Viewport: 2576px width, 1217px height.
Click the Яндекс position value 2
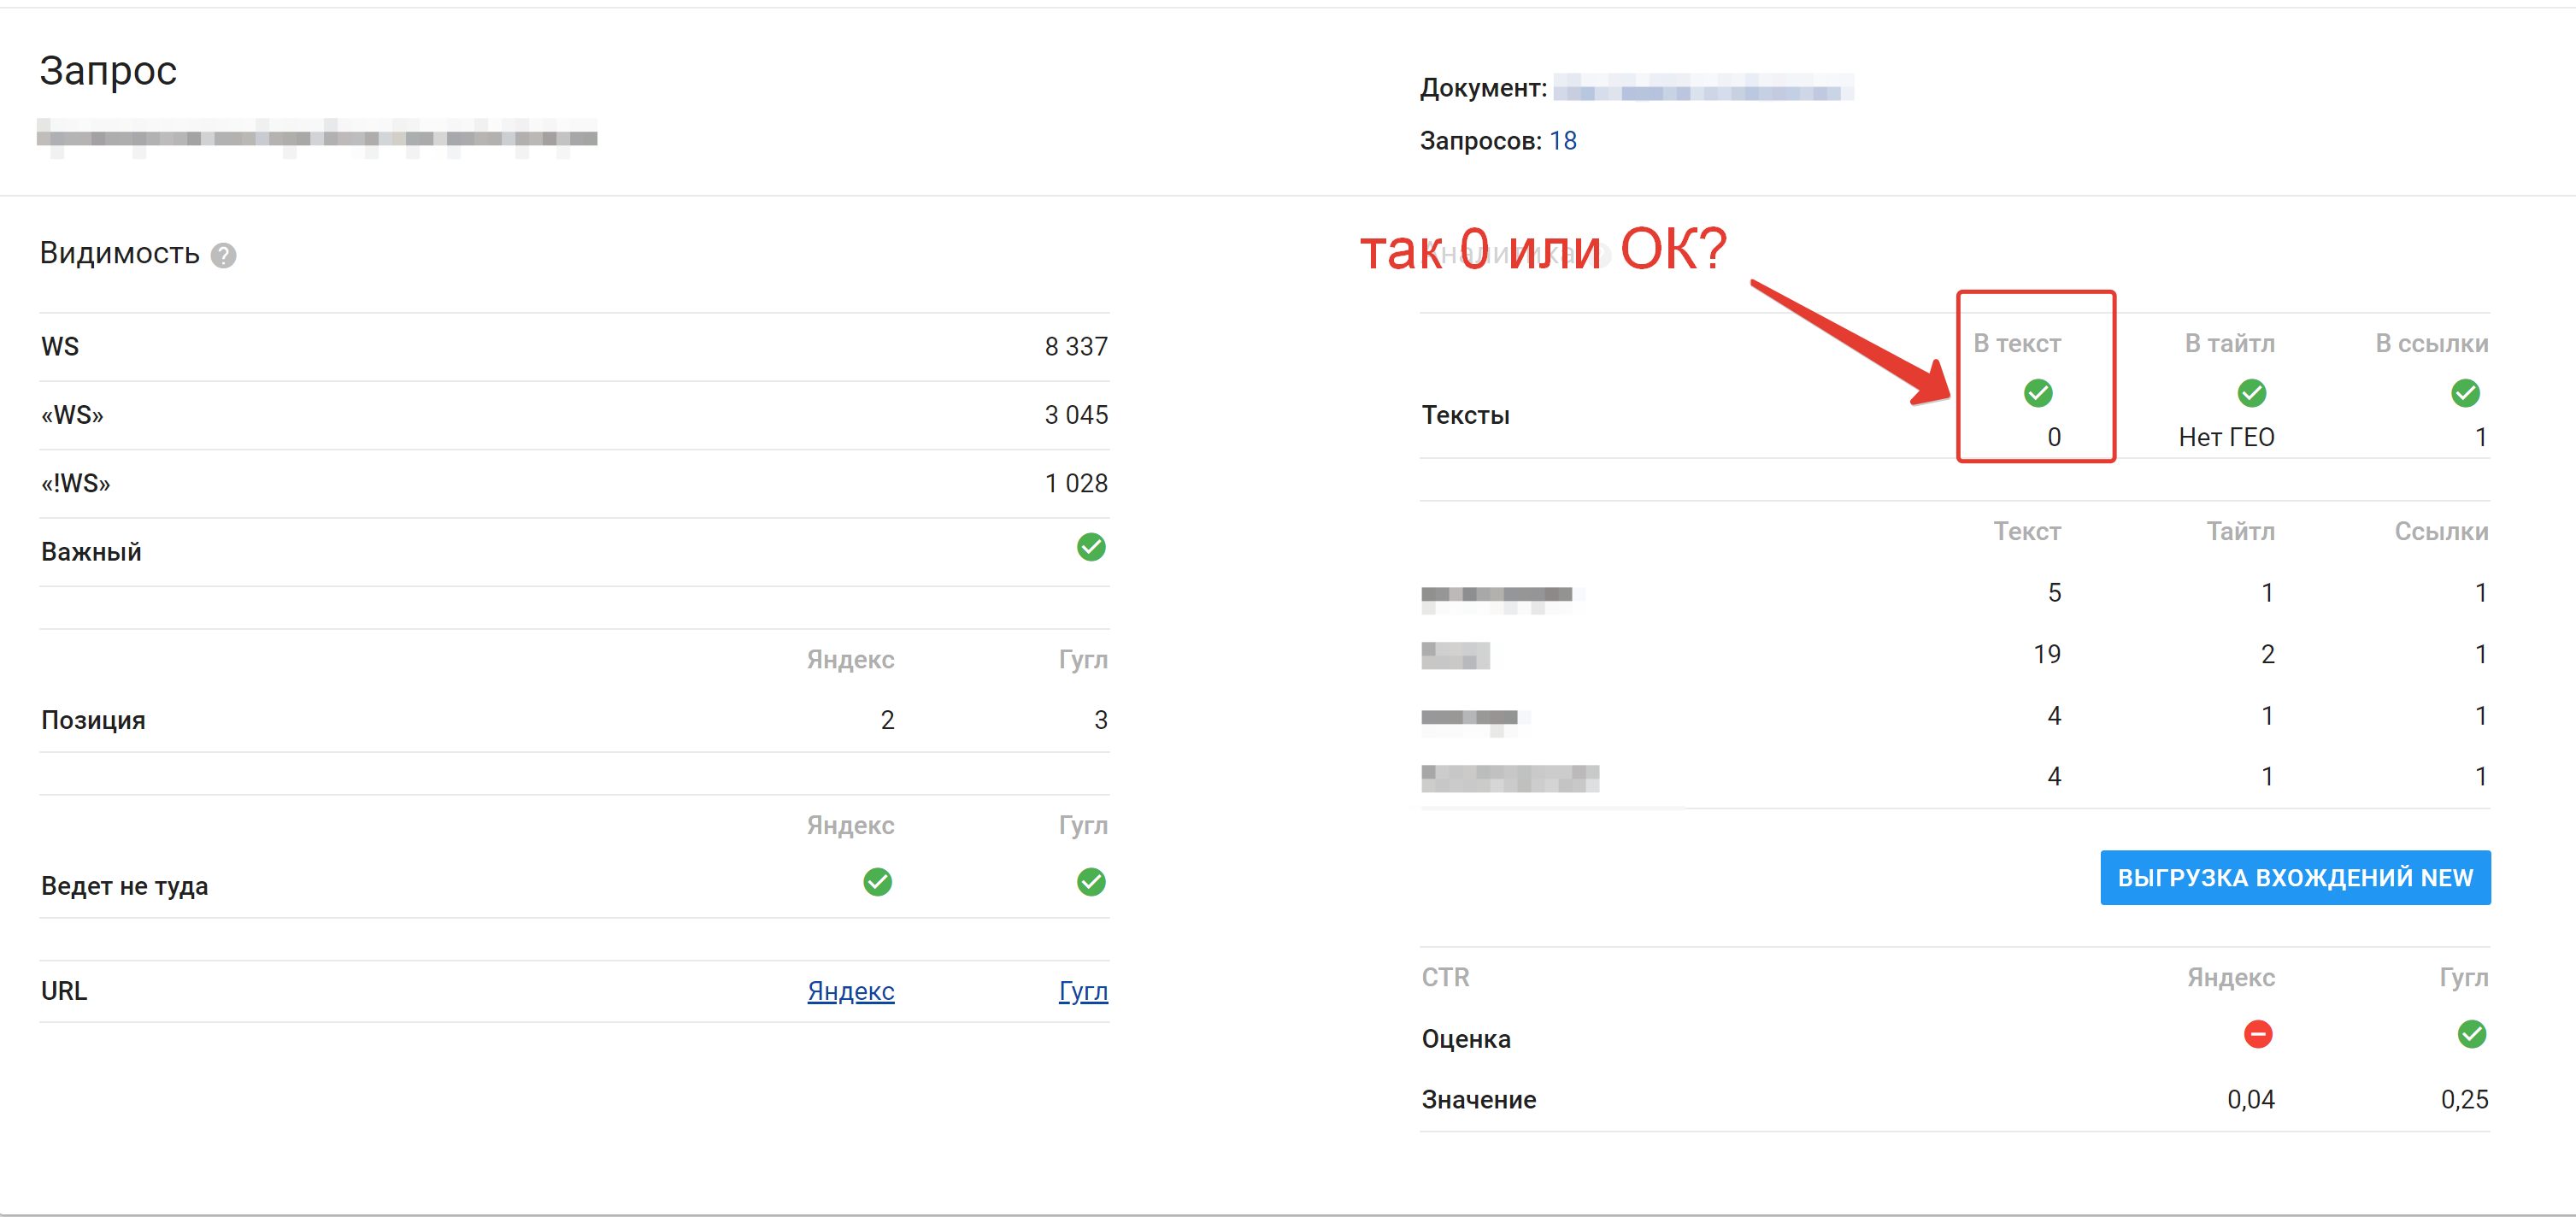(886, 720)
